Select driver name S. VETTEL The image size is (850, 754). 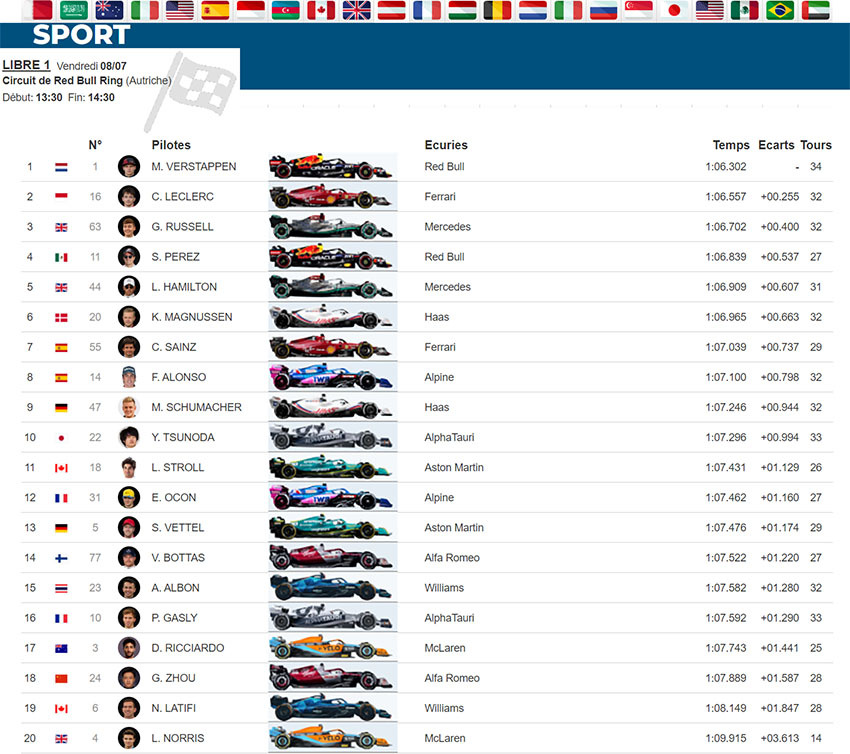tap(178, 527)
